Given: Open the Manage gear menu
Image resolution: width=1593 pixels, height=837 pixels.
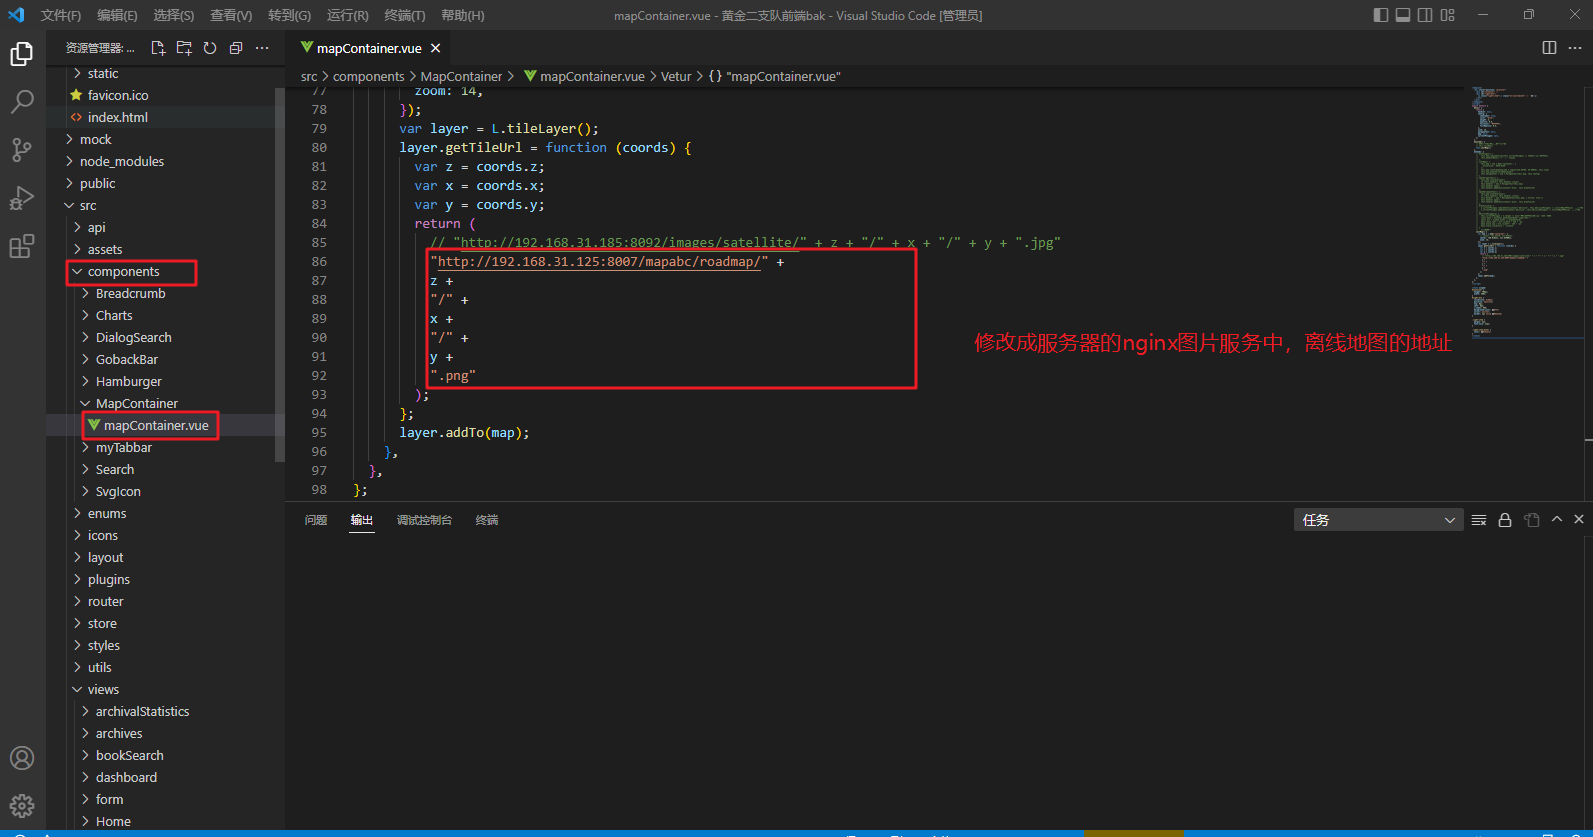Looking at the screenshot, I should 22,806.
